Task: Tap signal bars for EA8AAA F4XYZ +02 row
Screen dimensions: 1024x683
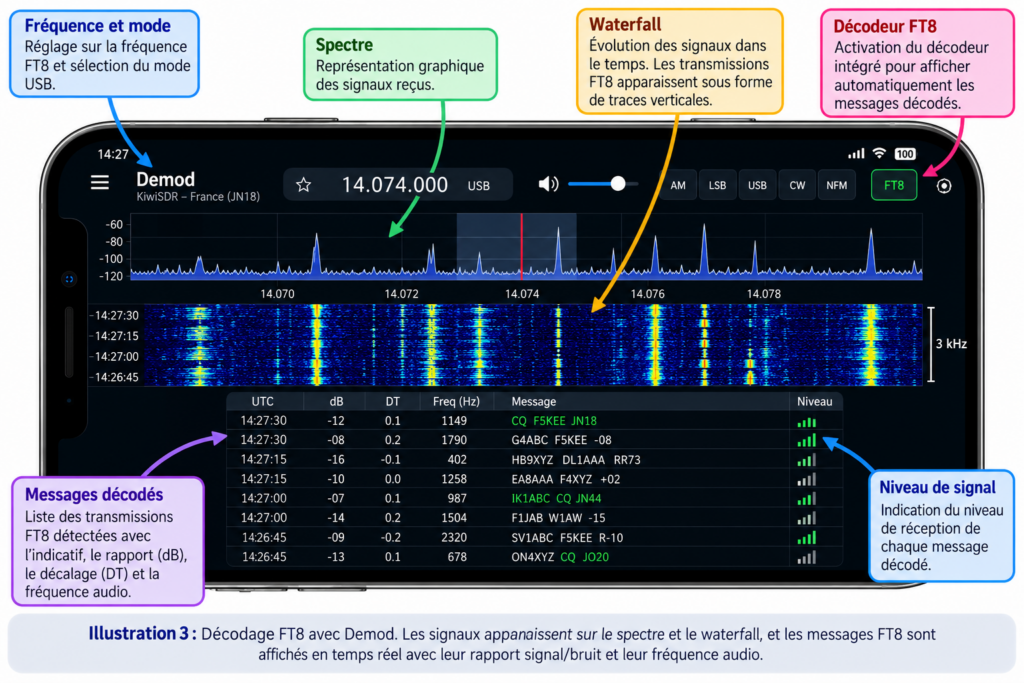Action: click(x=807, y=480)
